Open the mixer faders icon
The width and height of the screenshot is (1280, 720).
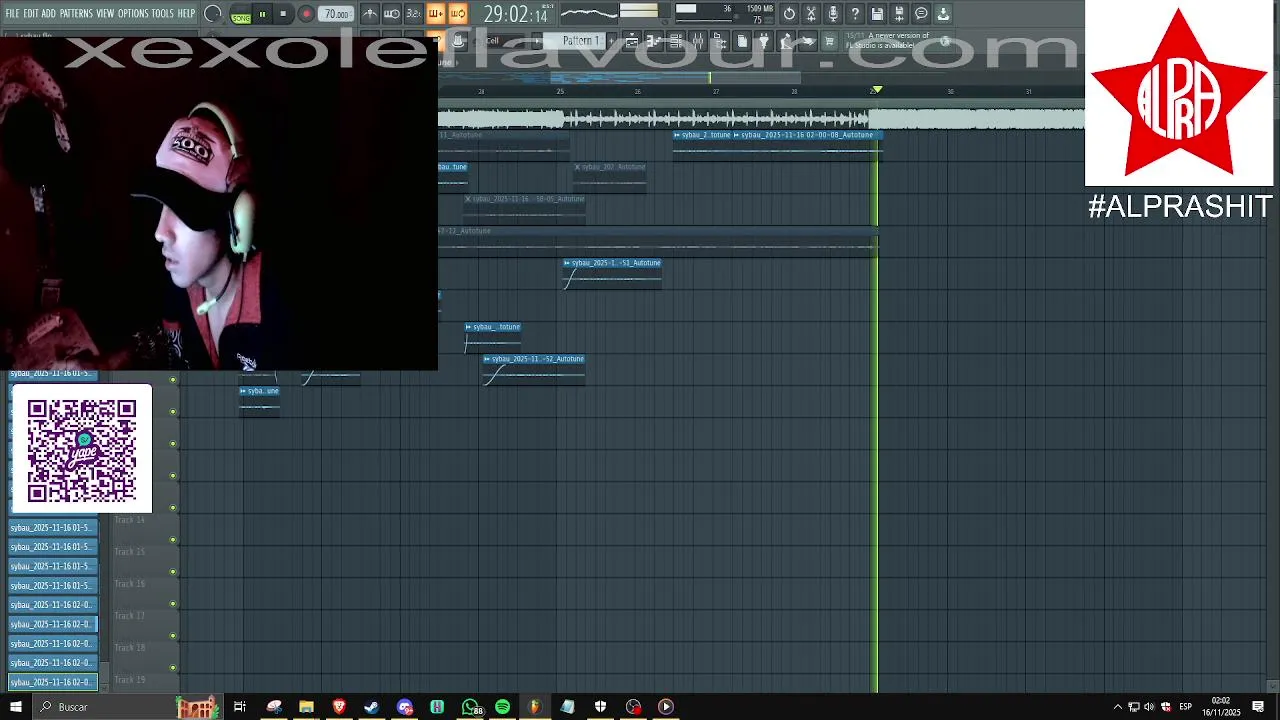(x=697, y=41)
